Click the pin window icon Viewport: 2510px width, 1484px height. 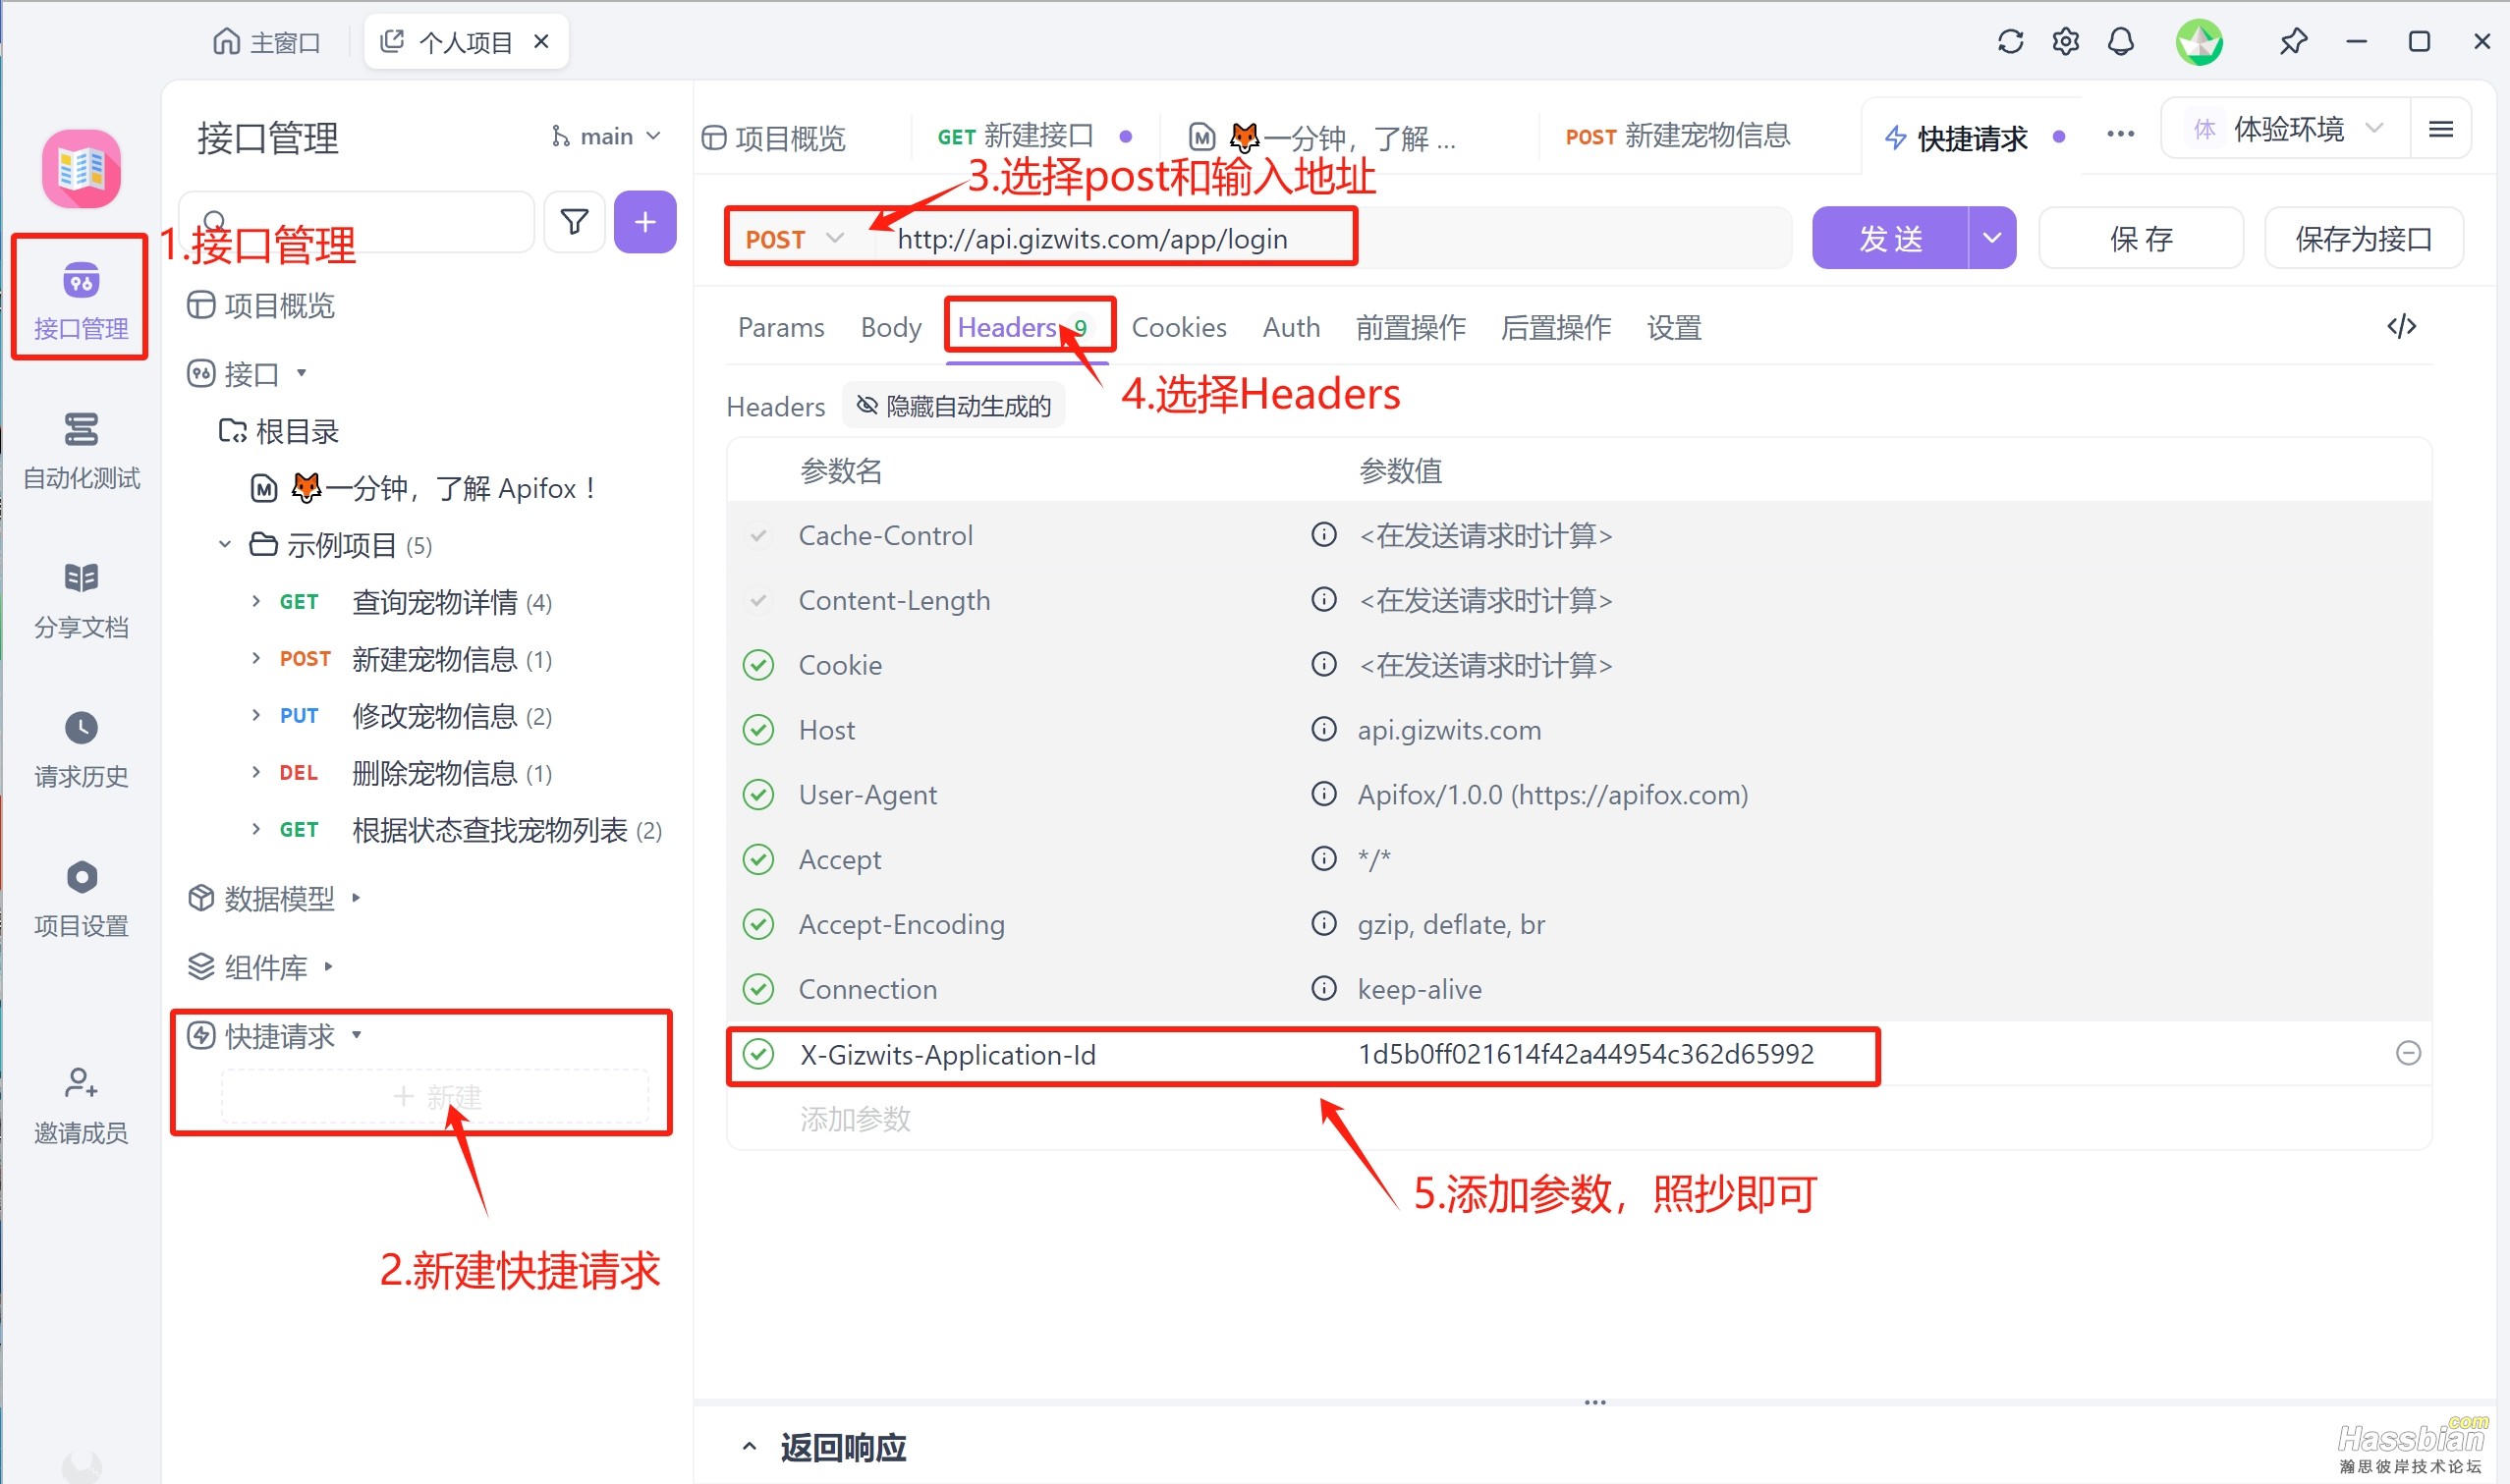[x=2293, y=41]
